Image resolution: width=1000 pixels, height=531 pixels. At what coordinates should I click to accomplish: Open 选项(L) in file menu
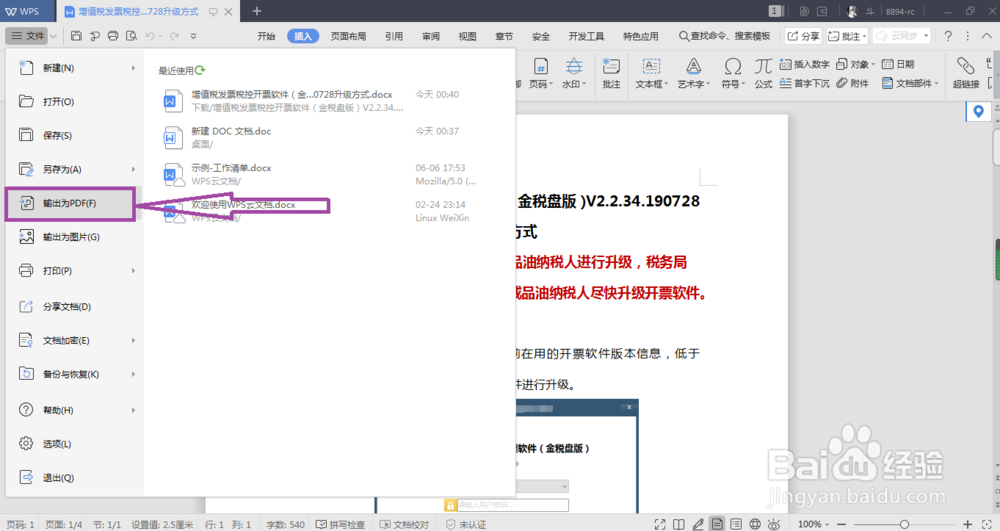74,444
